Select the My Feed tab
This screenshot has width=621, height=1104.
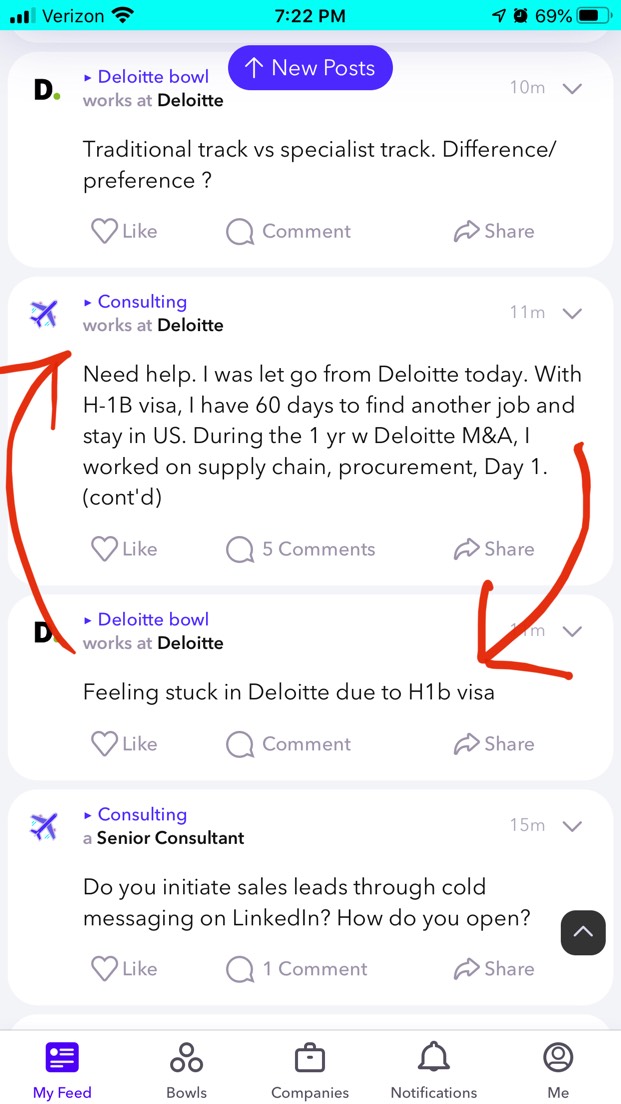click(62, 1070)
